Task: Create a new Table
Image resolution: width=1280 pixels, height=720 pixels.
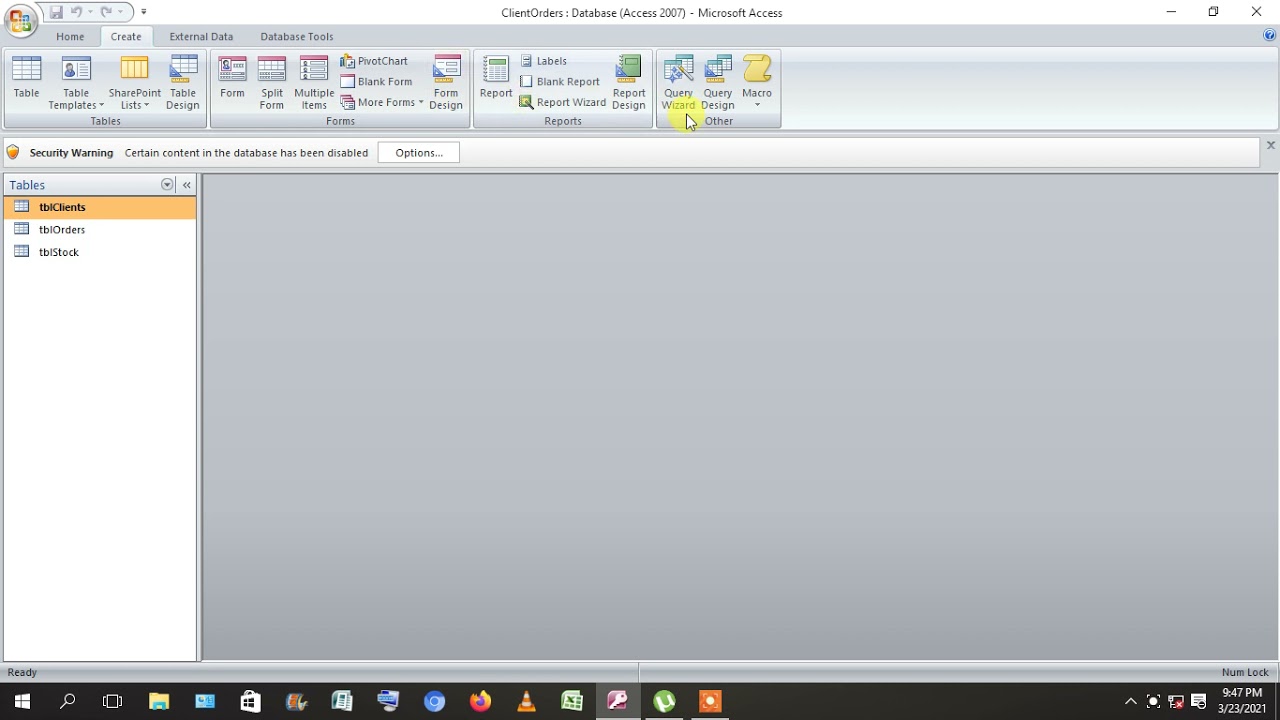Action: pos(27,79)
